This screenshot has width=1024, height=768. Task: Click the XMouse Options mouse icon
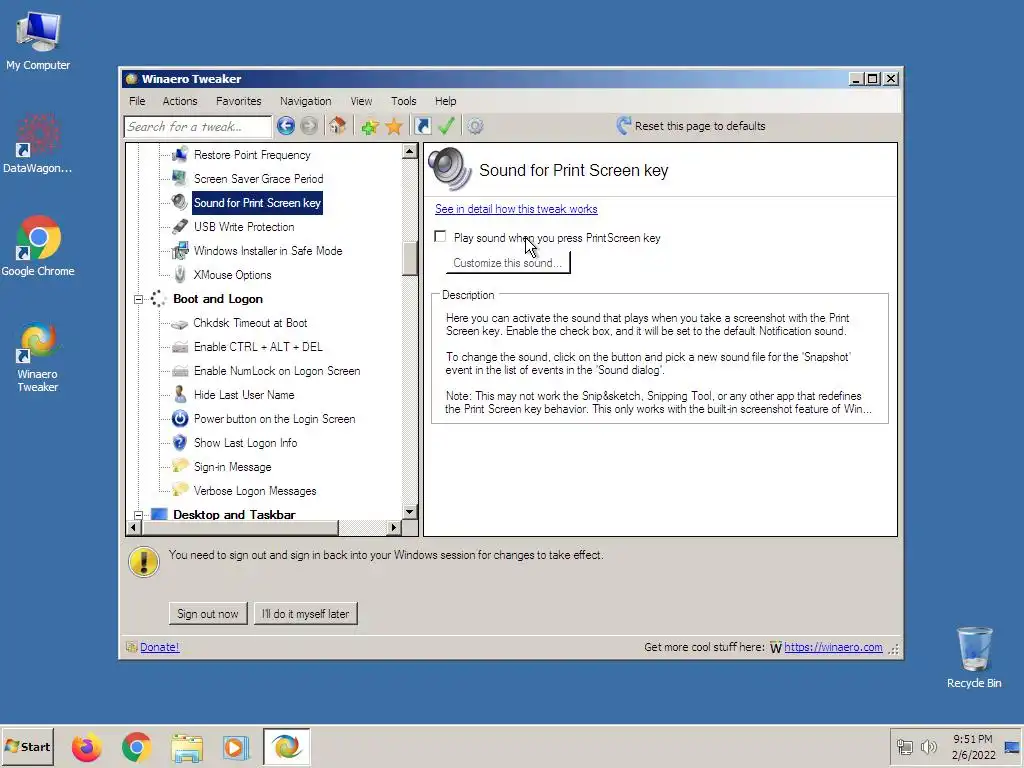tap(180, 274)
